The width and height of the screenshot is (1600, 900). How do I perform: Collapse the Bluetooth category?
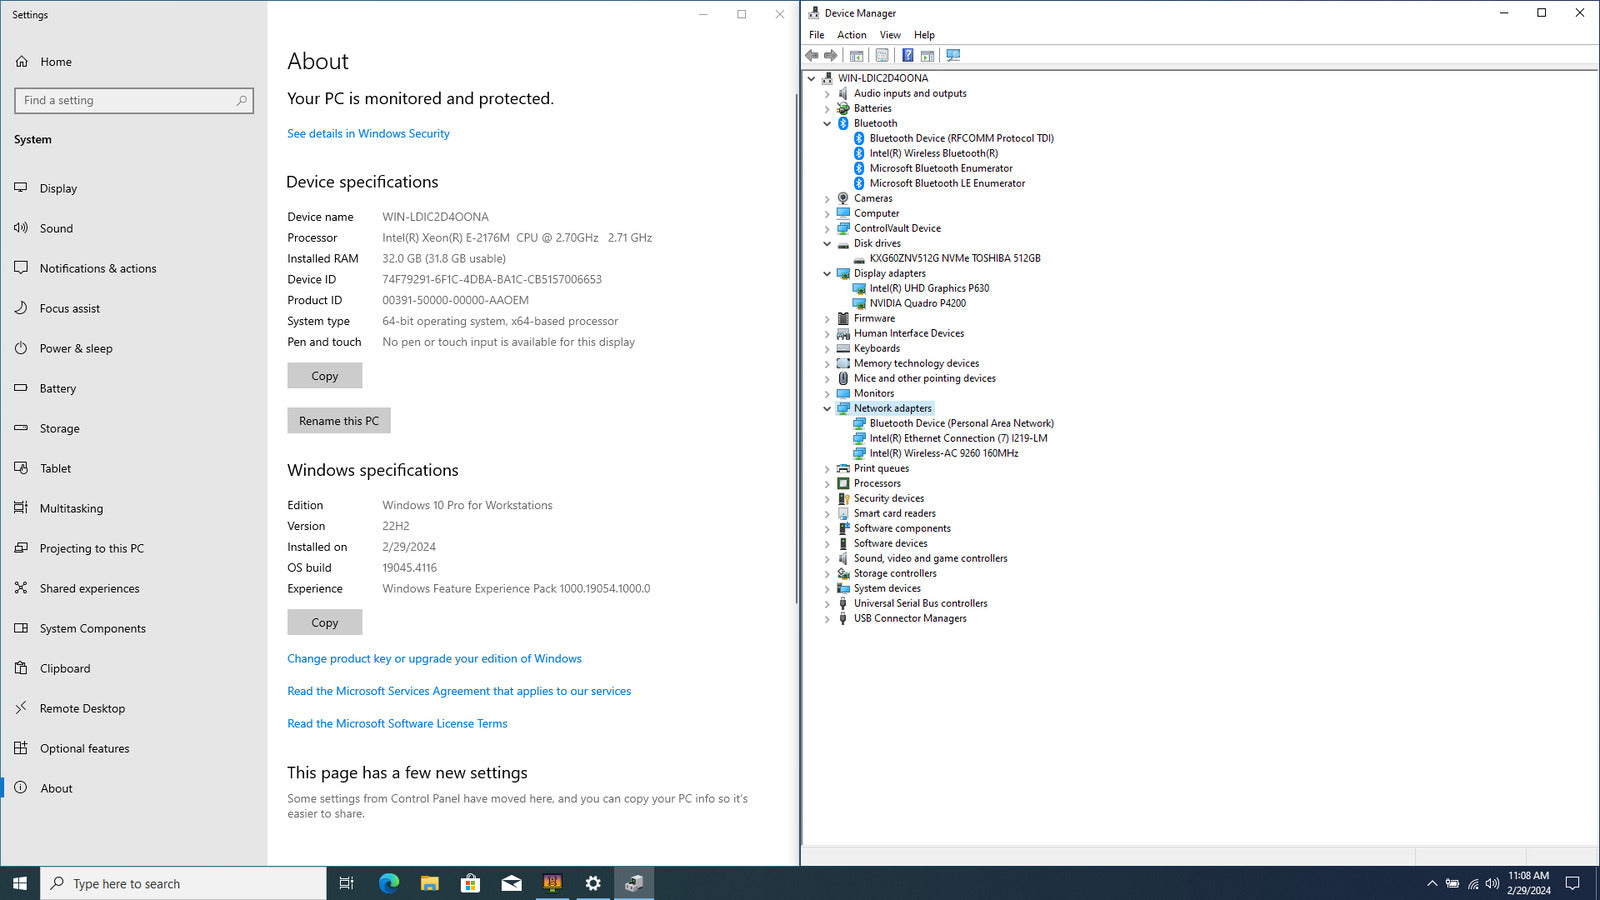click(827, 123)
